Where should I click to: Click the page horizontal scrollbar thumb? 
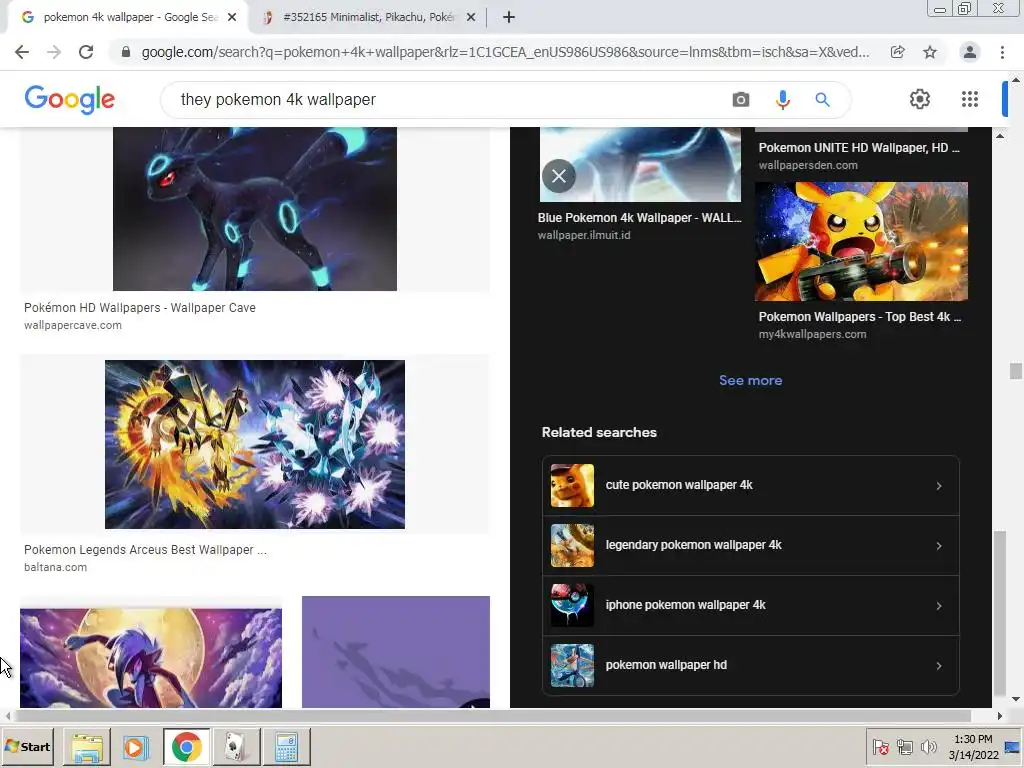point(494,716)
